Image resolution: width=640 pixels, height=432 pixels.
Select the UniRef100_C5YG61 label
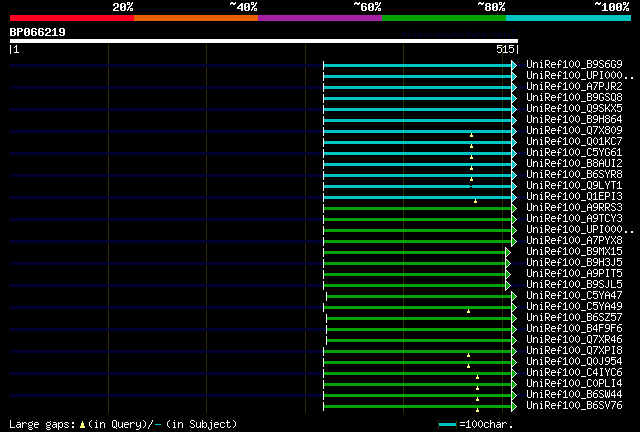pos(574,153)
